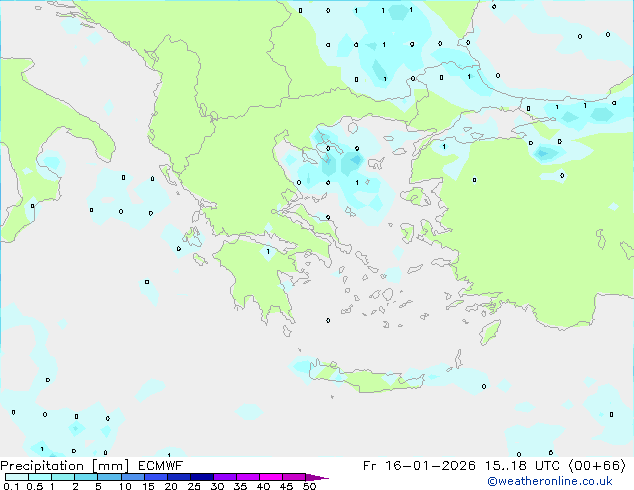The image size is (634, 490).
Task: Click the '40' legend scale label
Action: (x=263, y=486)
